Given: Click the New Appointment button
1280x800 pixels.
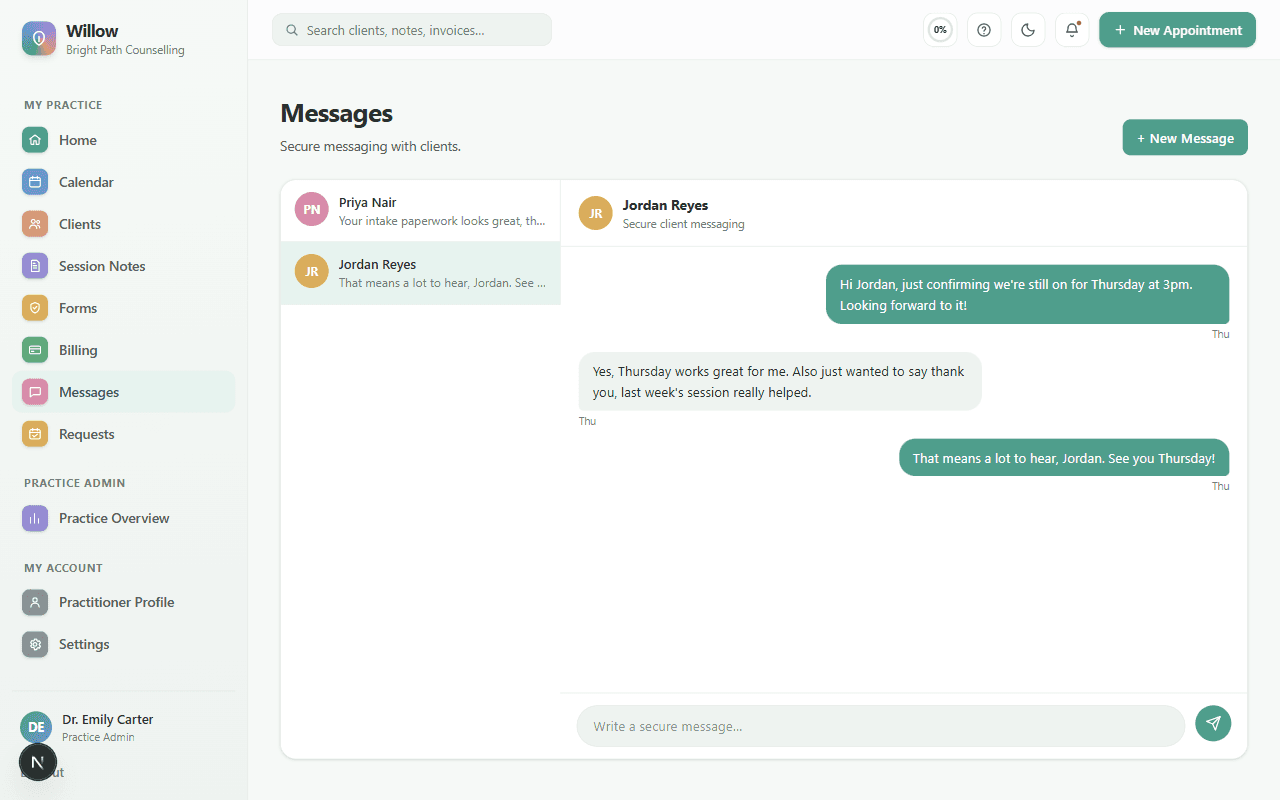Looking at the screenshot, I should pyautogui.click(x=1177, y=30).
